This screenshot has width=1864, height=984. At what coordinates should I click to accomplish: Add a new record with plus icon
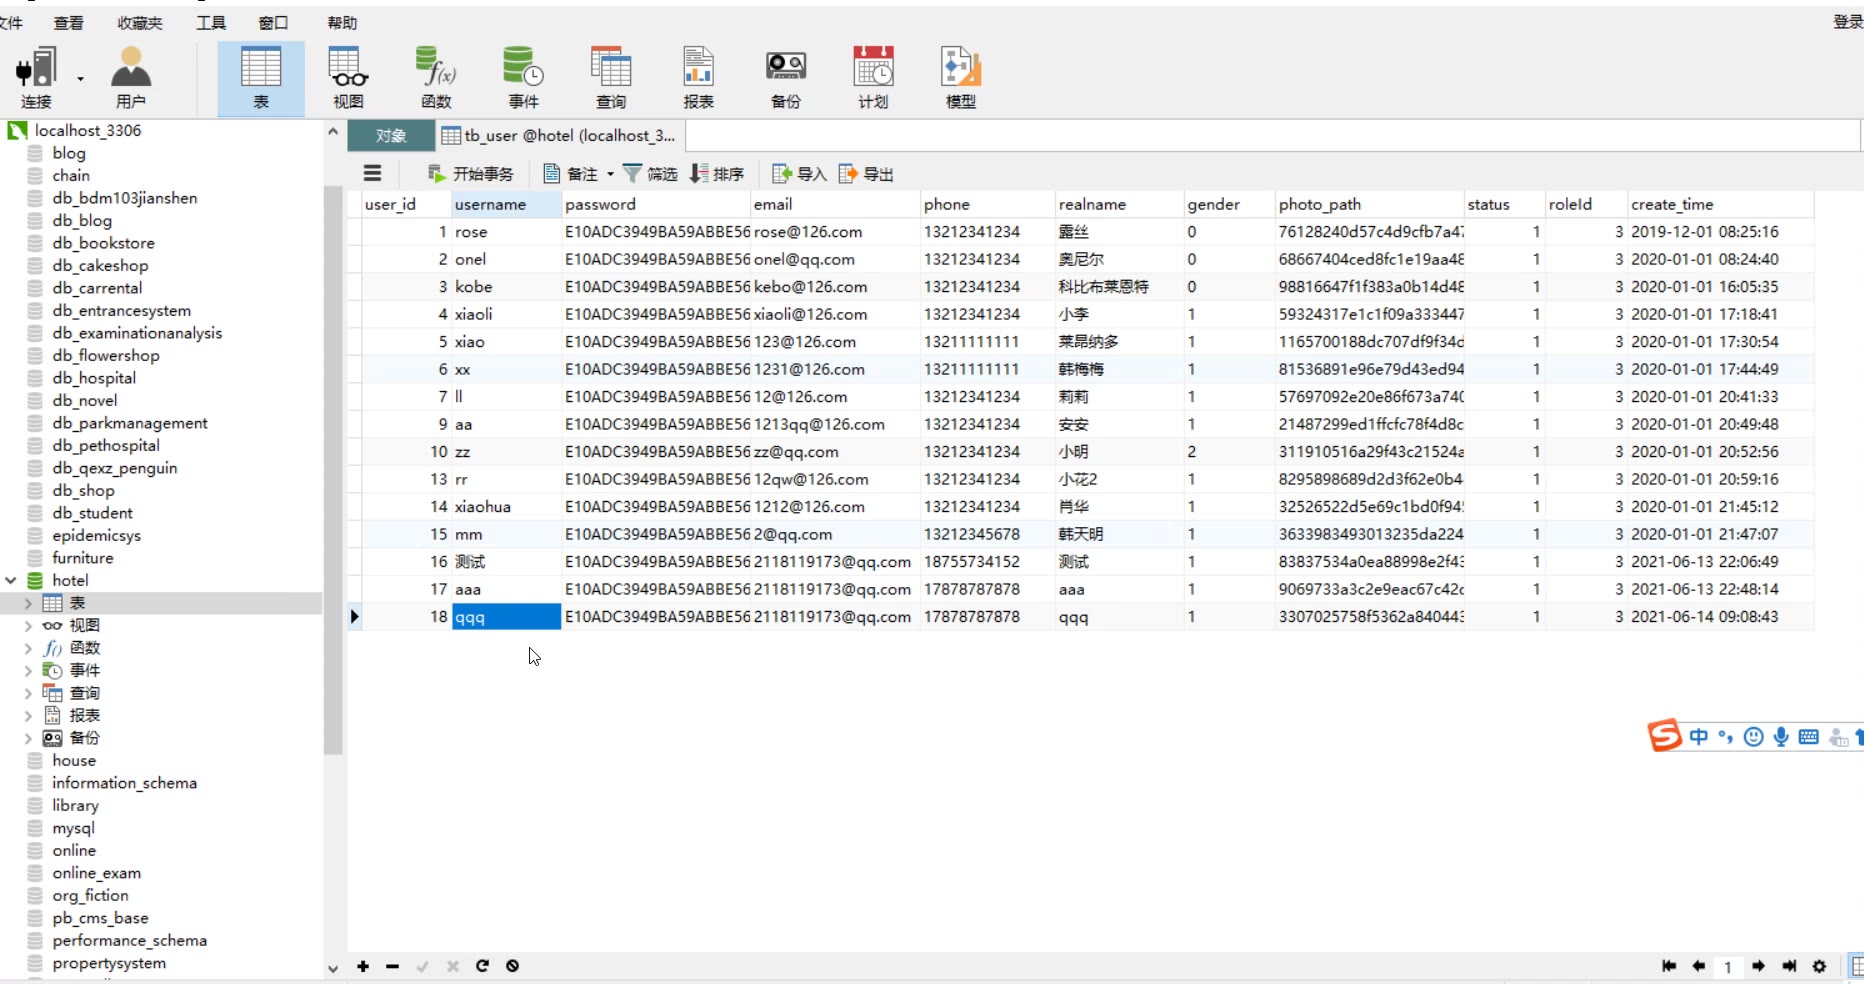363,966
